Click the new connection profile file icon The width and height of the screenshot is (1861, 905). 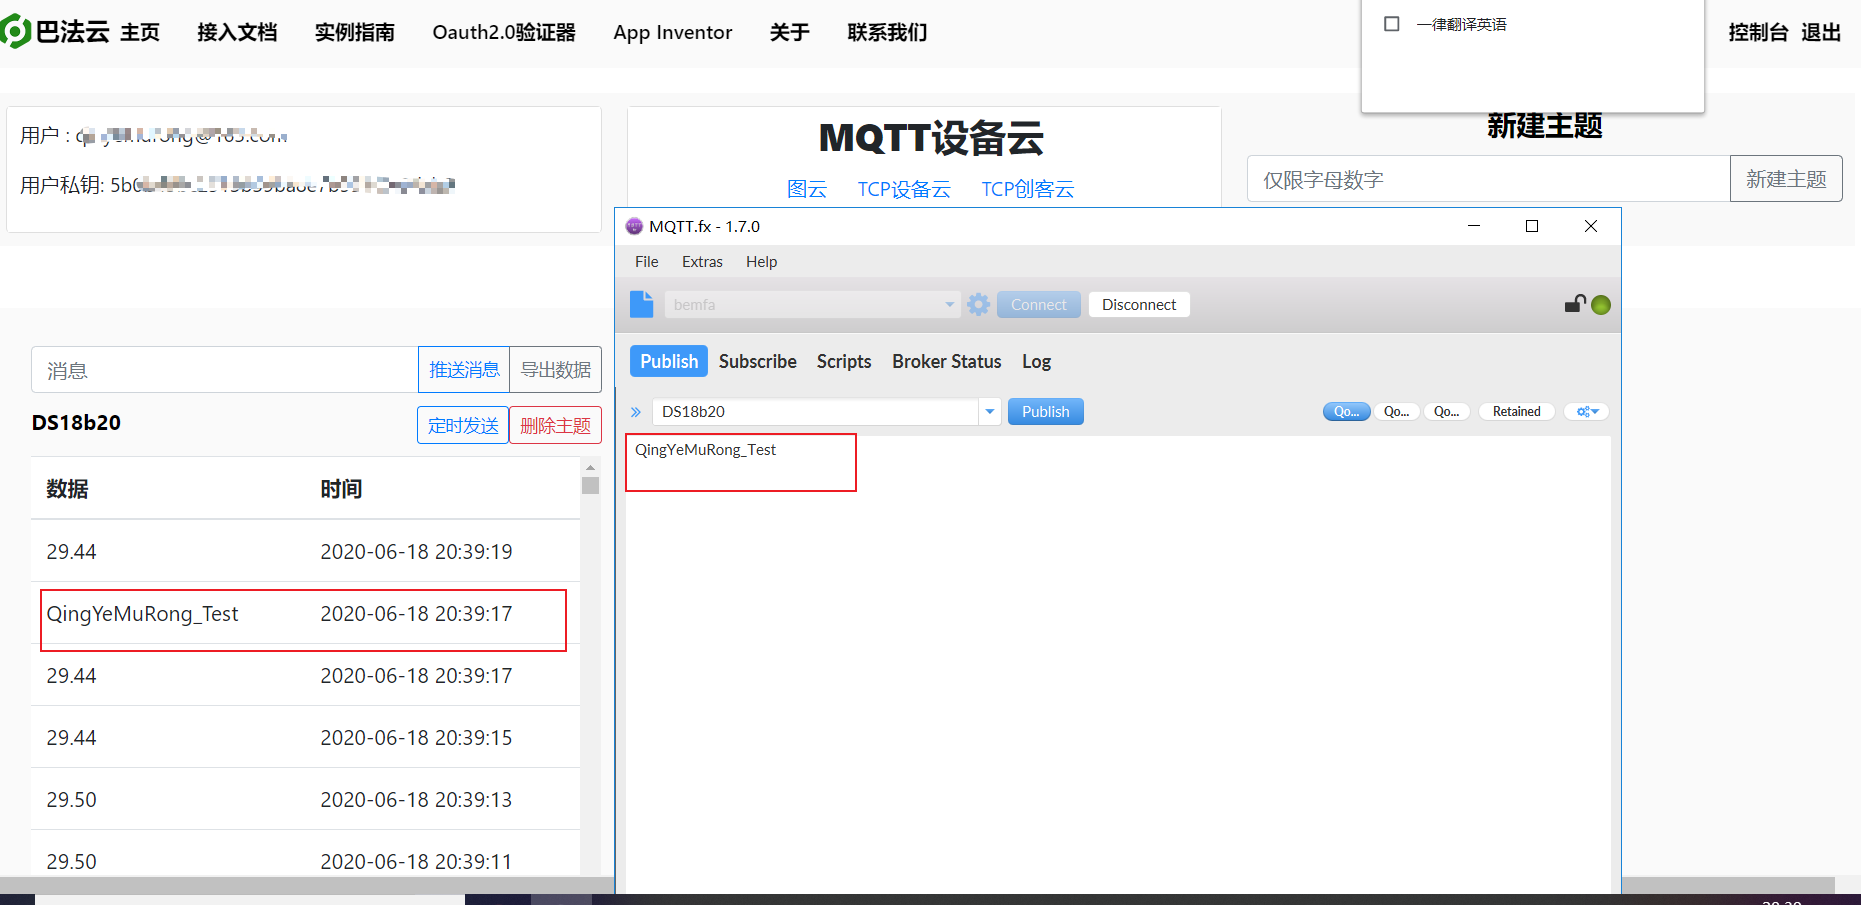point(641,303)
